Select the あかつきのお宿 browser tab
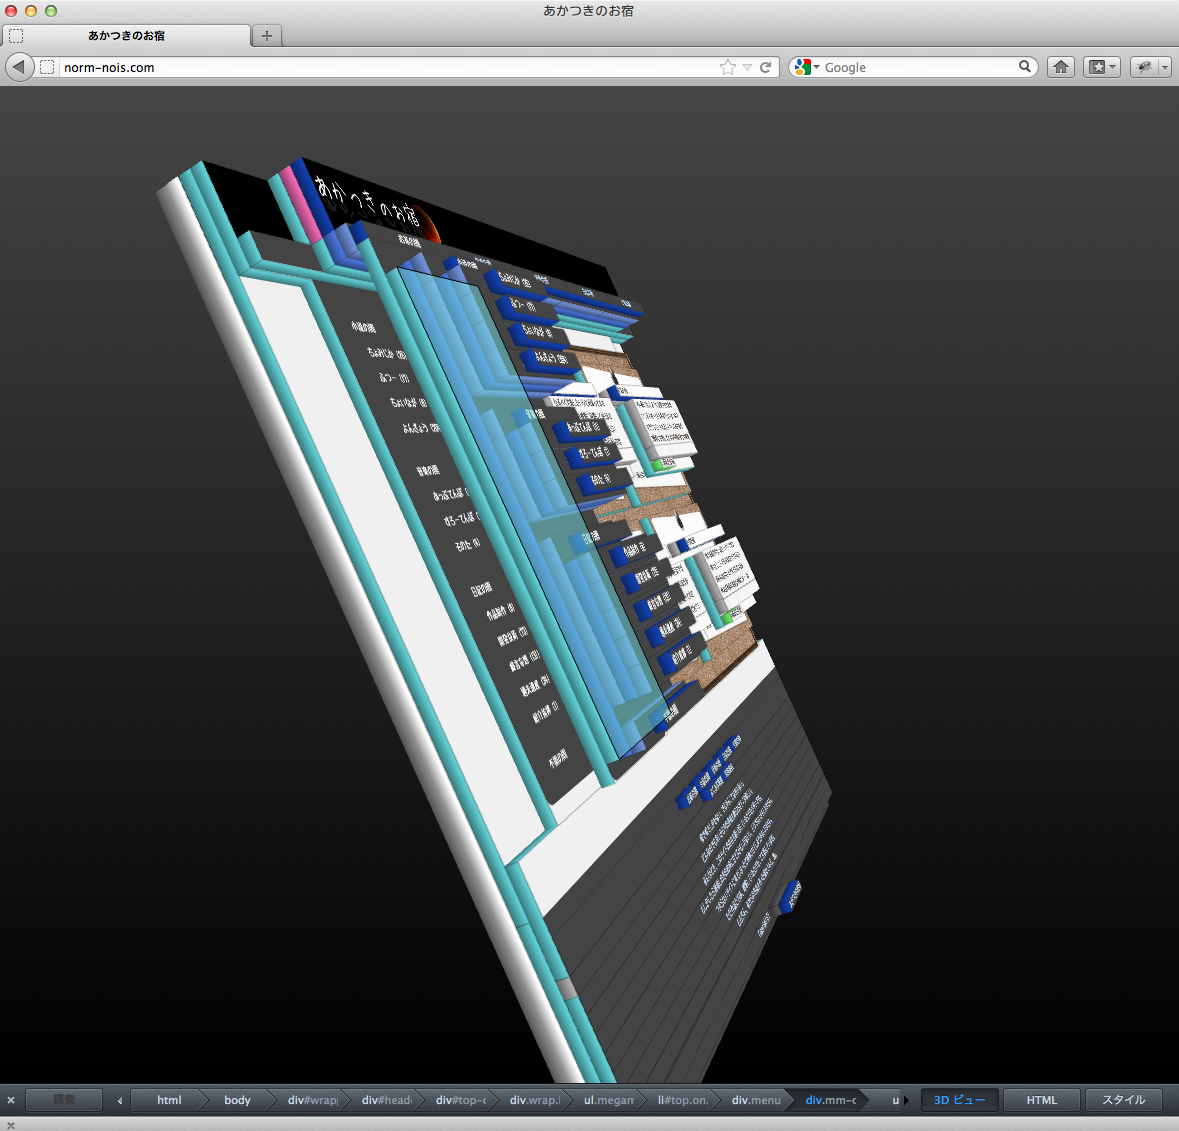The image size is (1179, 1131). pyautogui.click(x=126, y=35)
